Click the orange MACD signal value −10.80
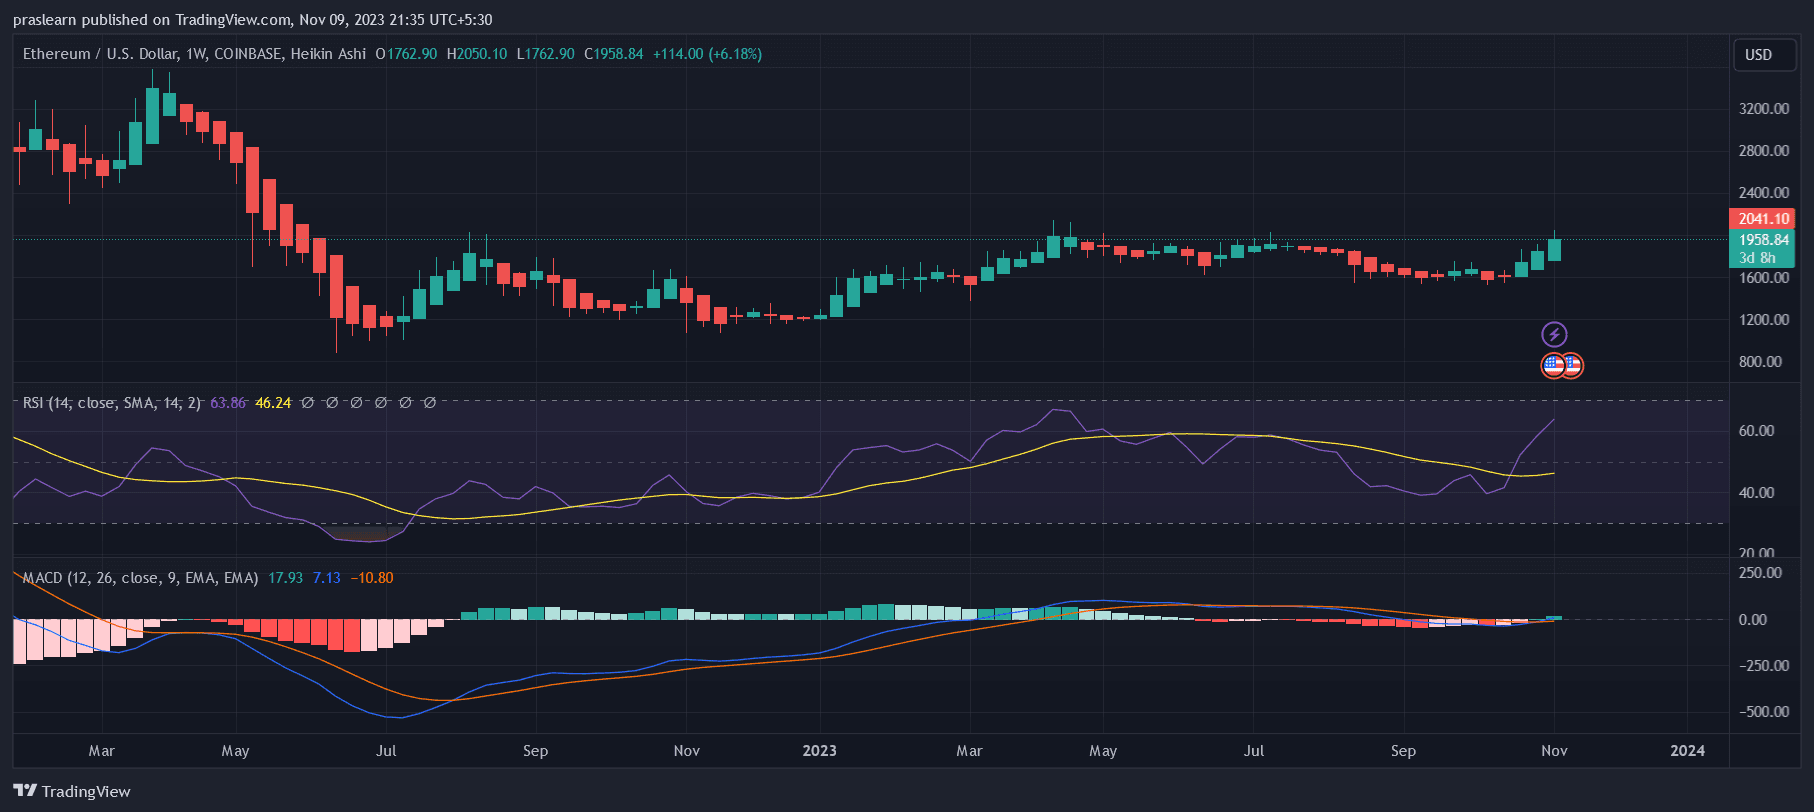The width and height of the screenshot is (1814, 812). [372, 578]
